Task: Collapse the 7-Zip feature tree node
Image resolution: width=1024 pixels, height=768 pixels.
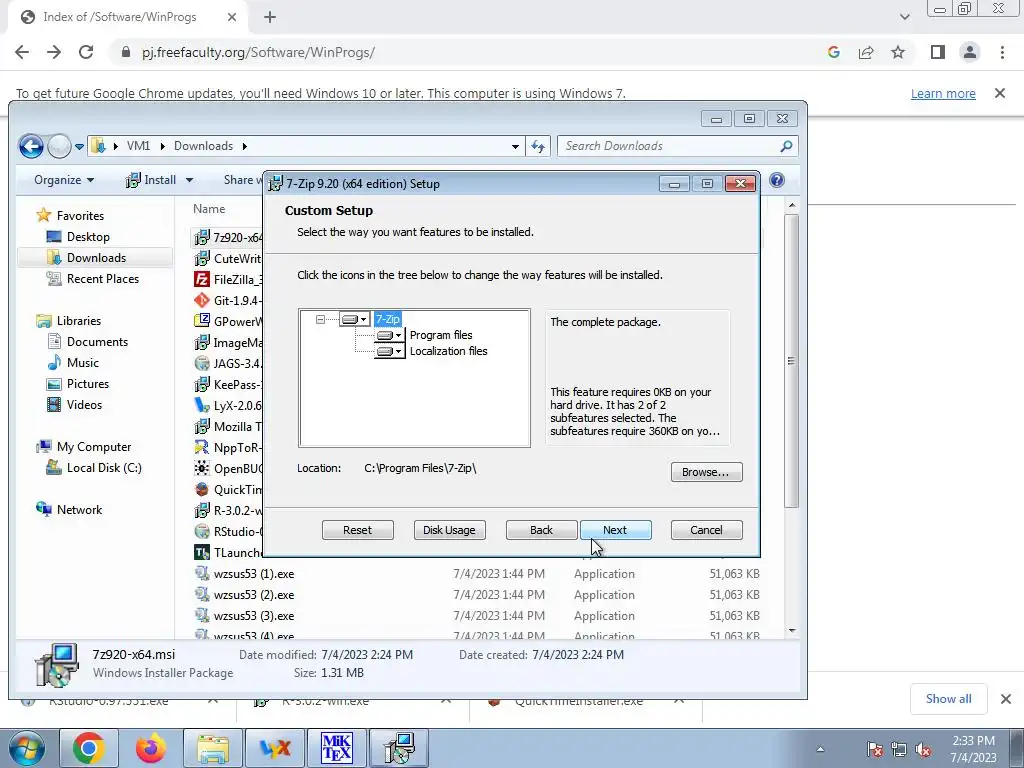Action: [320, 319]
